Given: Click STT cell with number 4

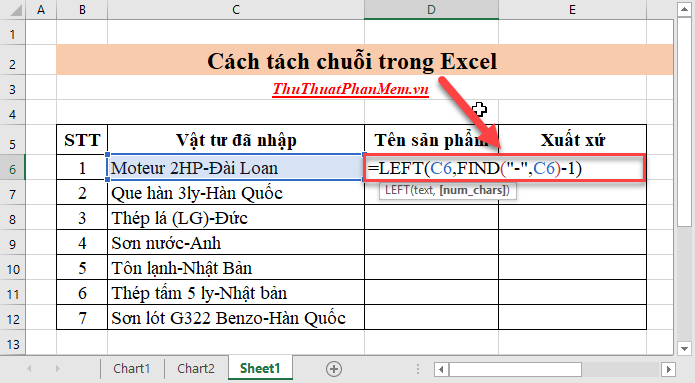Looking at the screenshot, I should (x=82, y=243).
